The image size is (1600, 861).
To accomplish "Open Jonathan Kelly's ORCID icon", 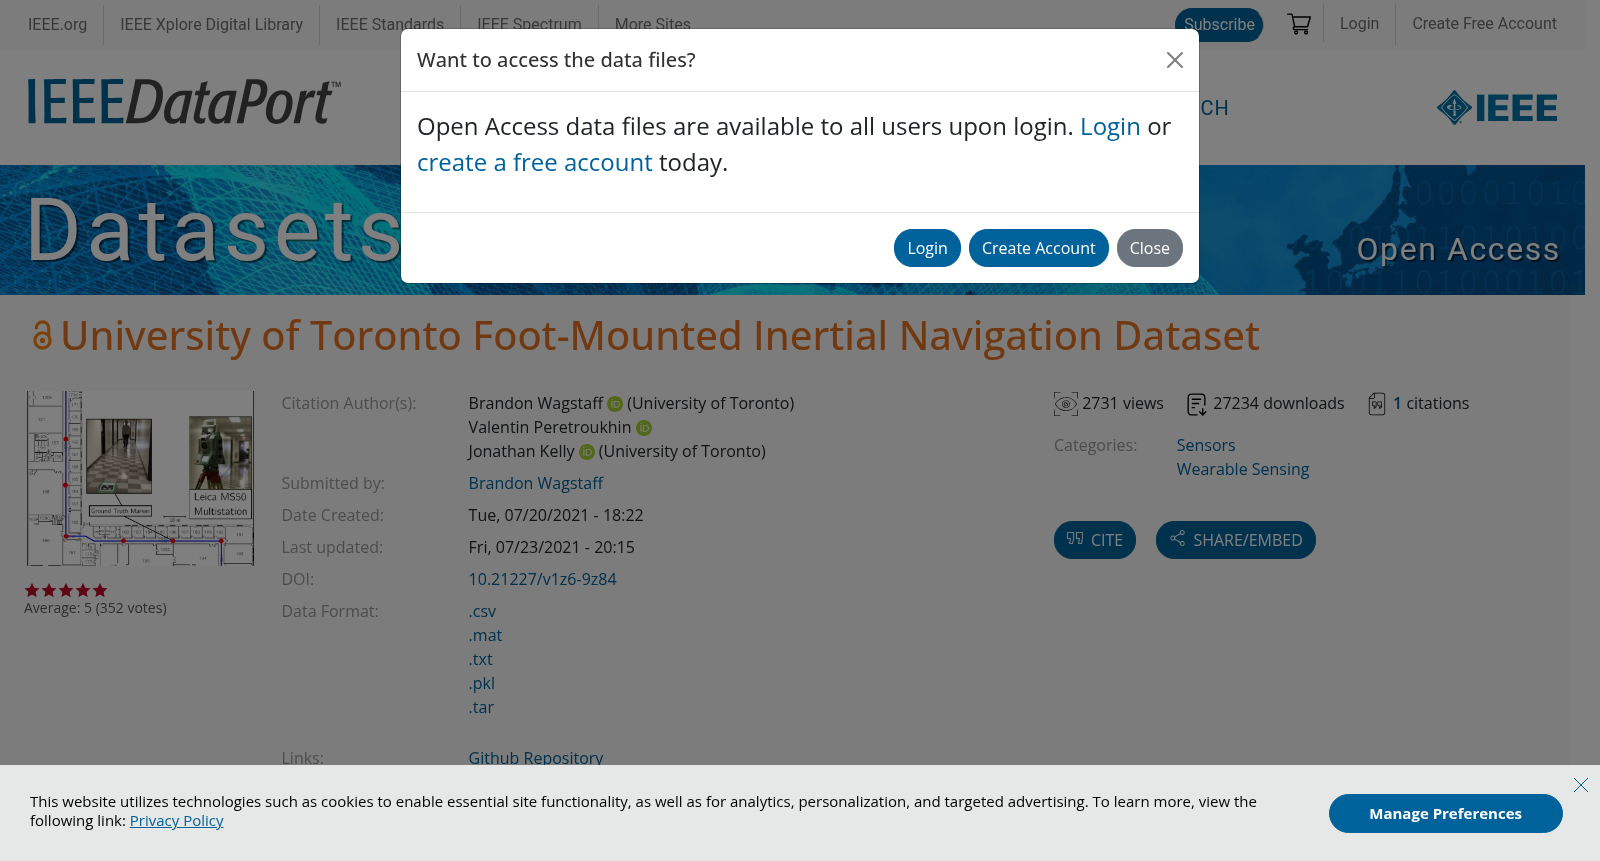I will tap(587, 452).
